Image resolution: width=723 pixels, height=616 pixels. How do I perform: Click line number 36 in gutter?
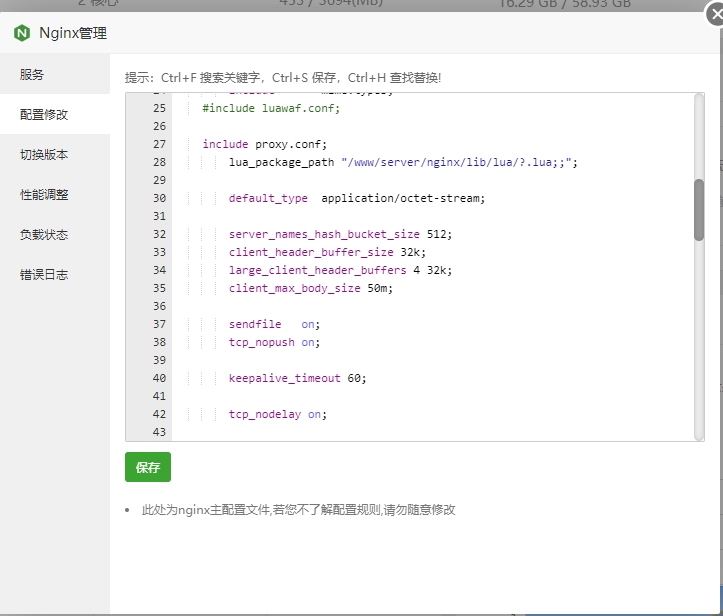pos(159,306)
